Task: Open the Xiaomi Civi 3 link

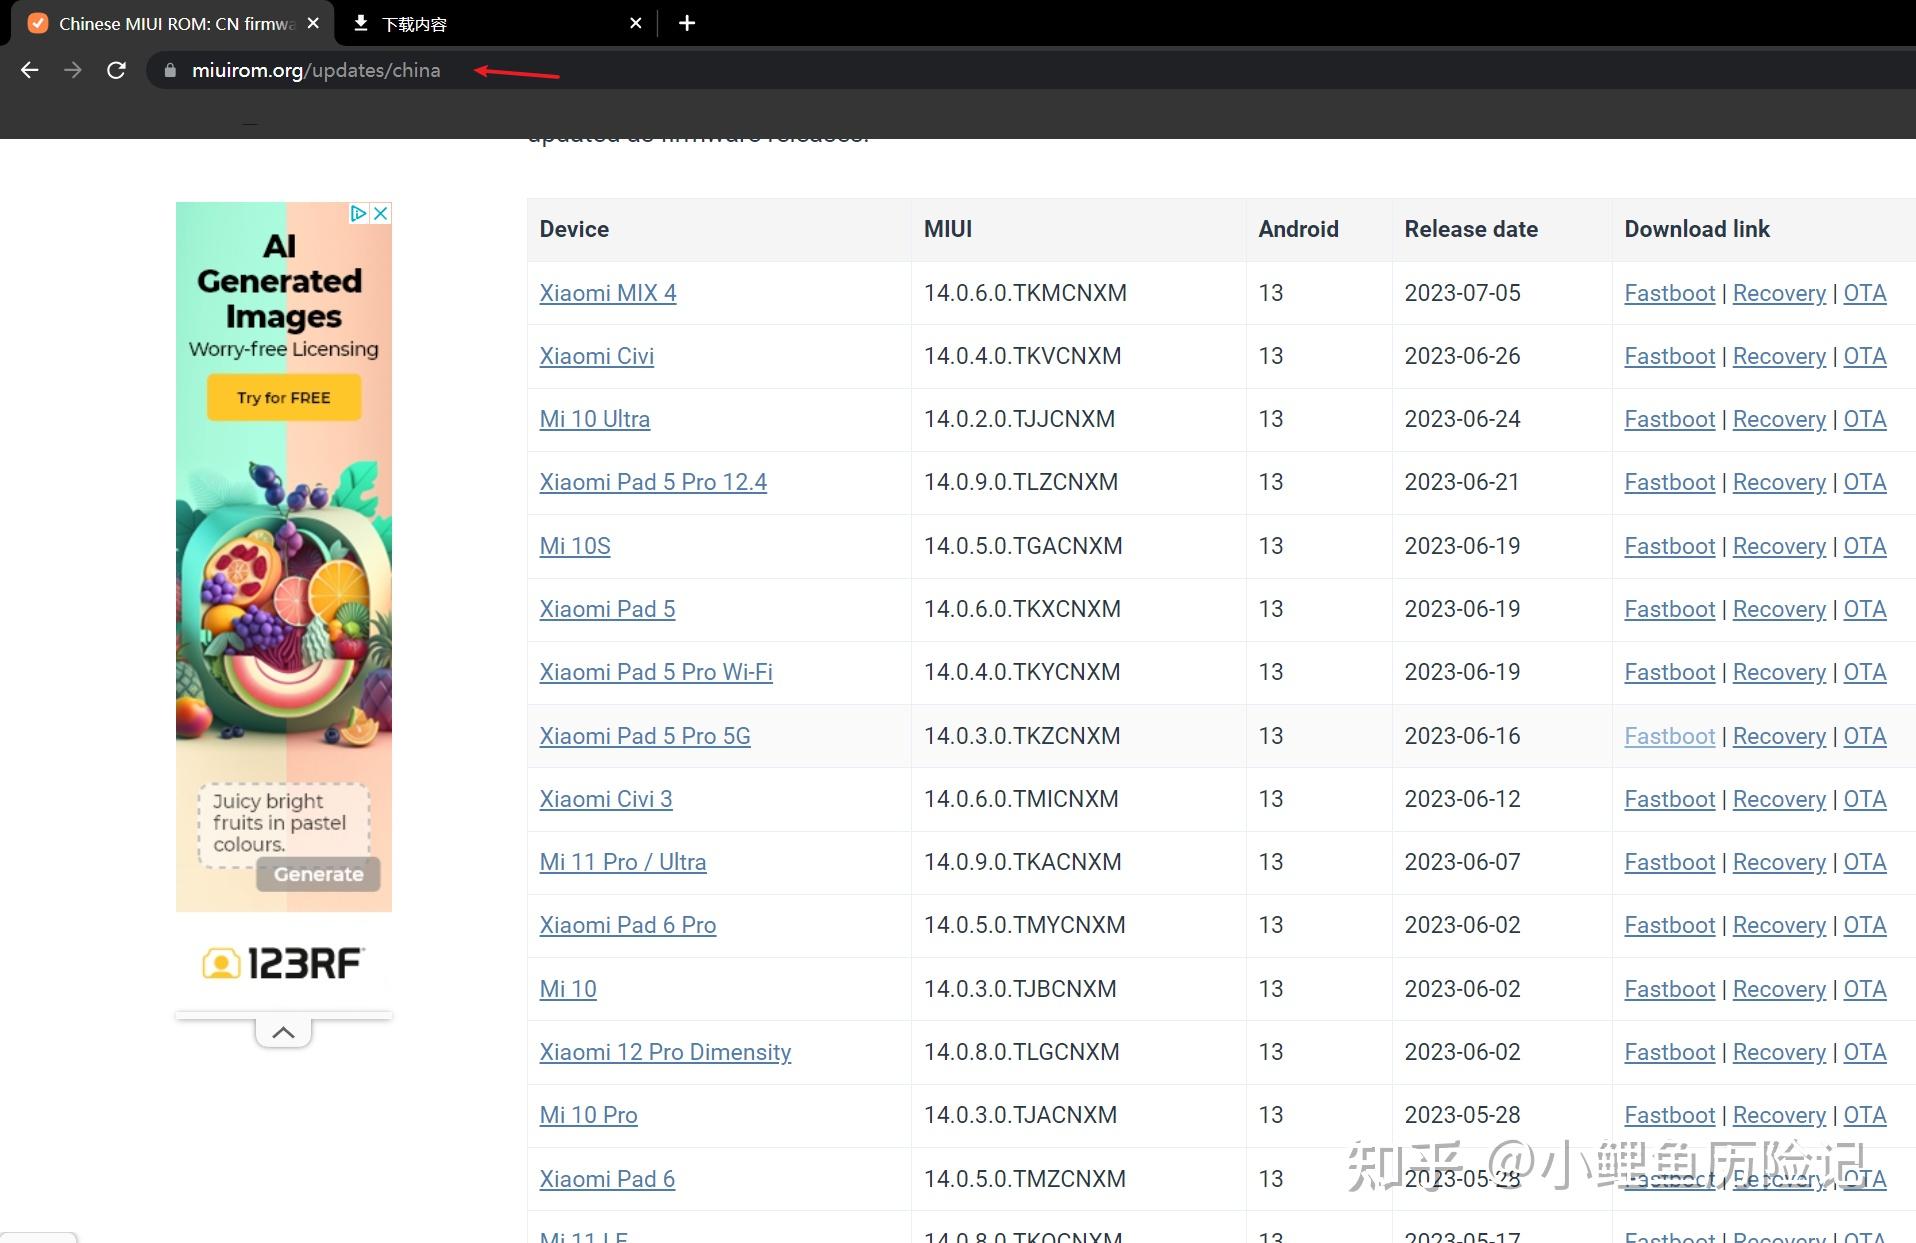Action: [606, 799]
